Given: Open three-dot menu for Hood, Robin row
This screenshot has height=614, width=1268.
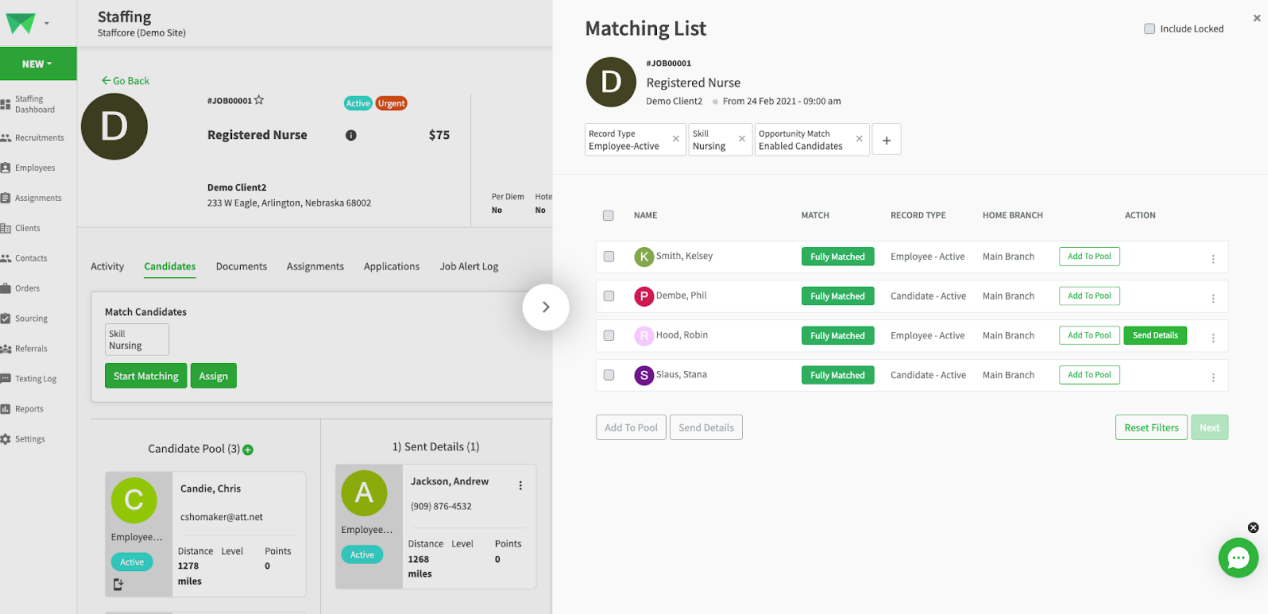Looking at the screenshot, I should tap(1213, 338).
